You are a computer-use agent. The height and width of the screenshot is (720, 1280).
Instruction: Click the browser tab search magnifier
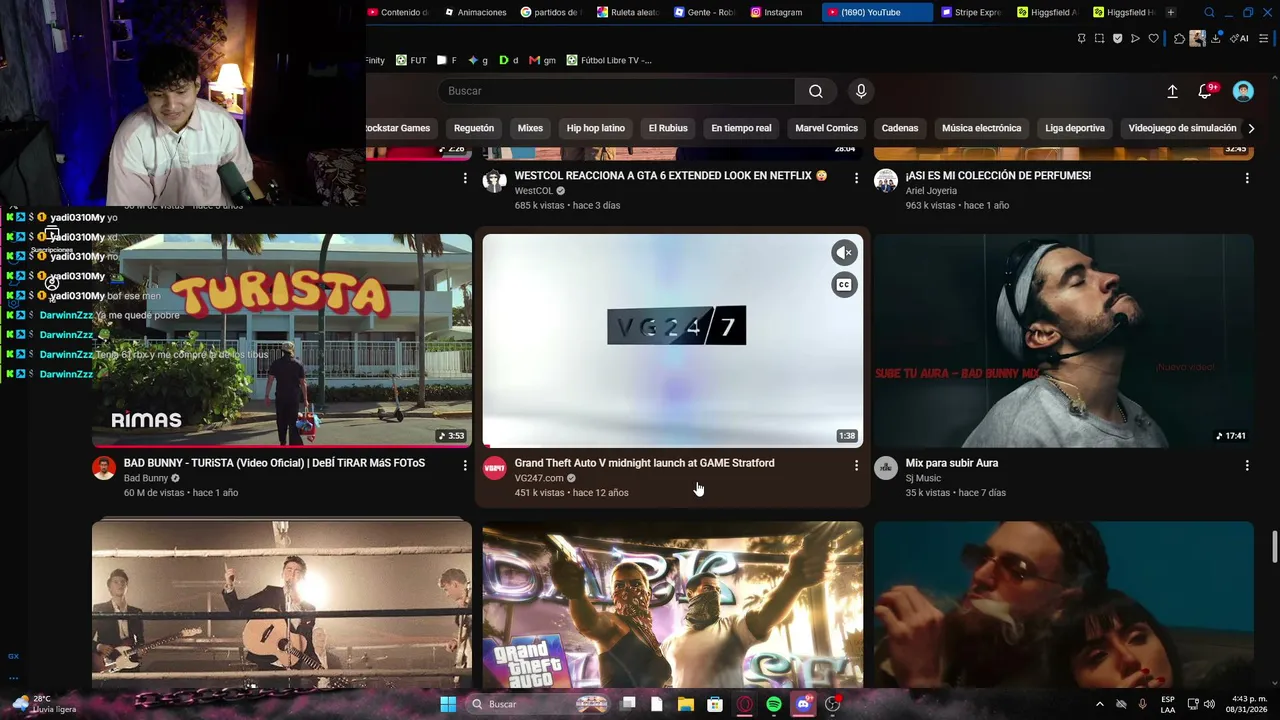coord(1209,12)
